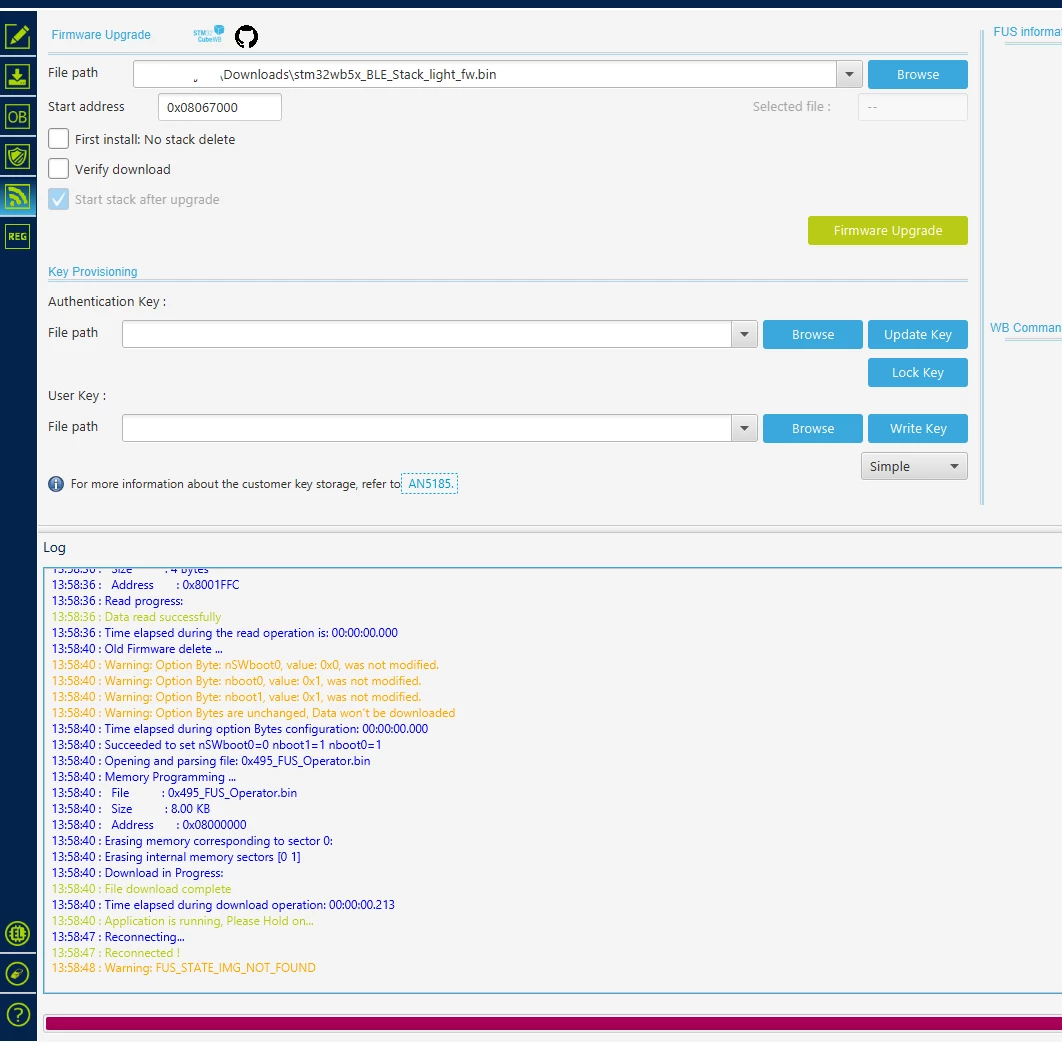The image size is (1062, 1044).
Task: Open the Memory & File editing sidebar icon
Action: (18, 36)
